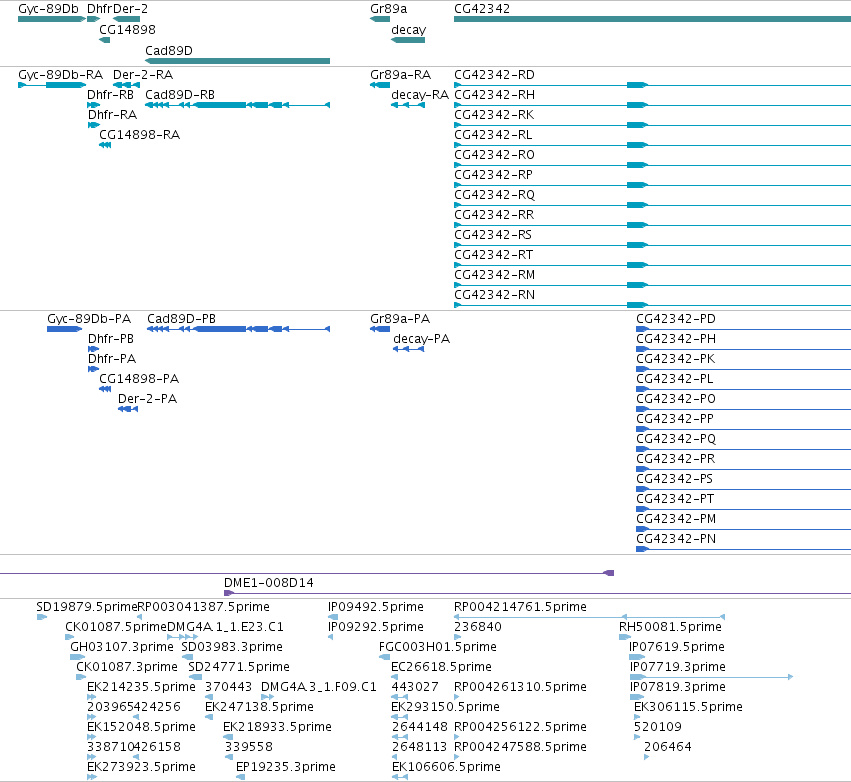Click the CG42342-RT transcript label
Image resolution: width=851 pixels, height=782 pixels.
[x=493, y=255]
